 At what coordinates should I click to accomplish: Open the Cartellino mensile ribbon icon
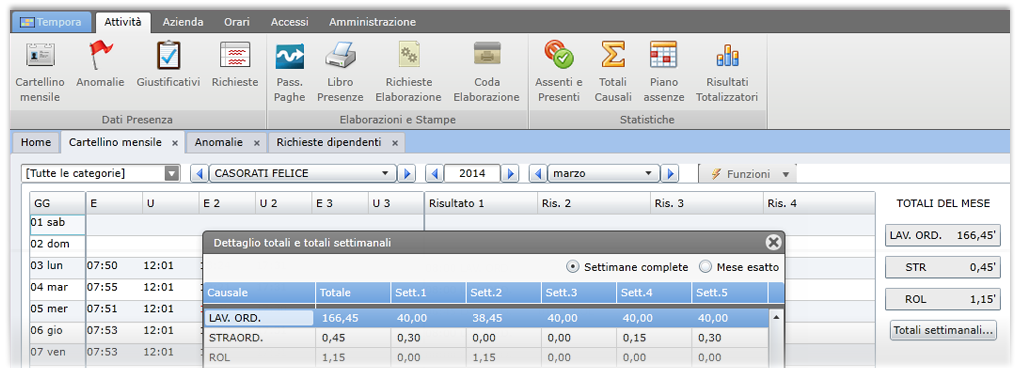(40, 55)
